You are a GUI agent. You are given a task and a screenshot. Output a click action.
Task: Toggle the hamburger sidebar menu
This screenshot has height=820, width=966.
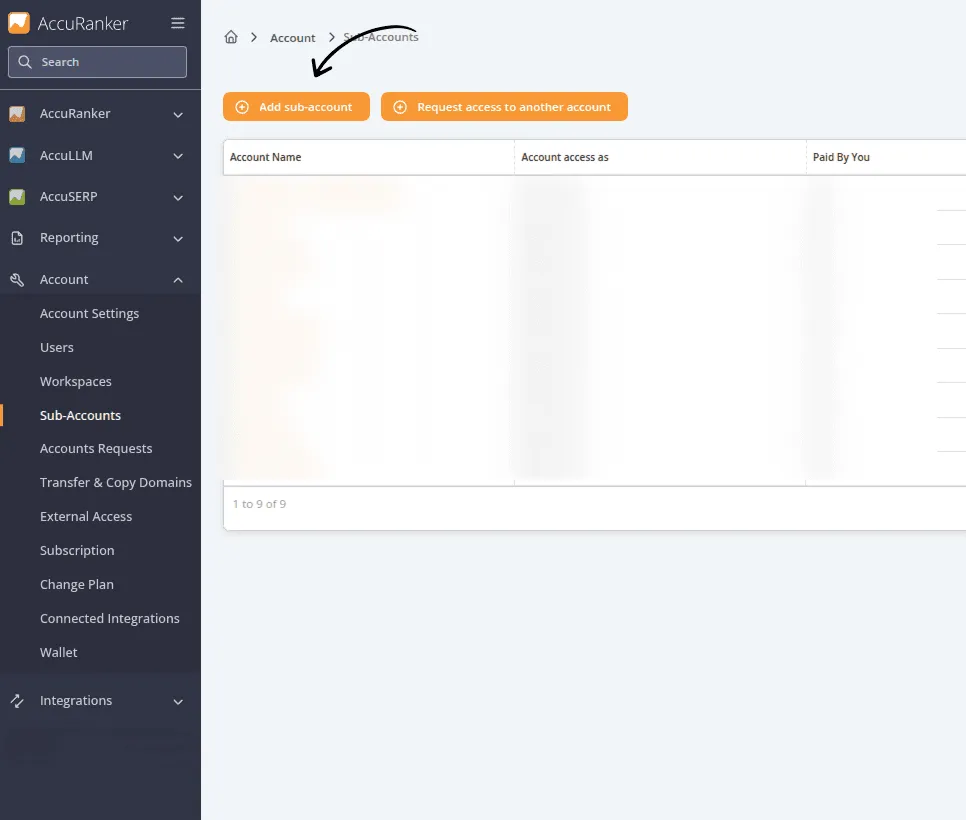[177, 23]
